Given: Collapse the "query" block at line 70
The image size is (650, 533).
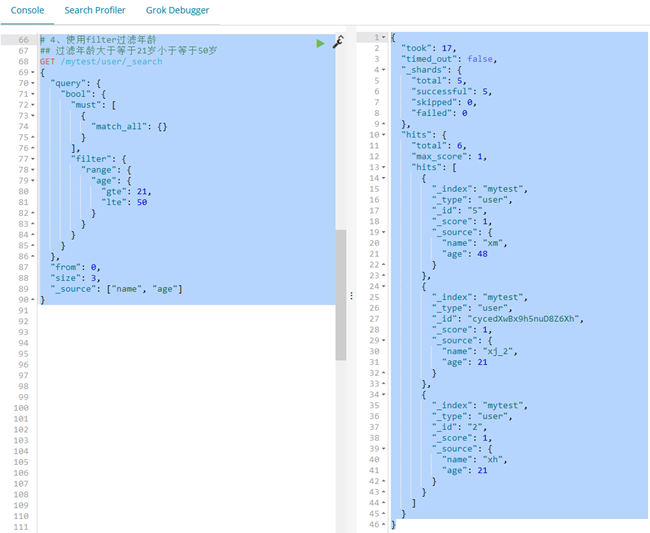Looking at the screenshot, I should click(x=33, y=83).
